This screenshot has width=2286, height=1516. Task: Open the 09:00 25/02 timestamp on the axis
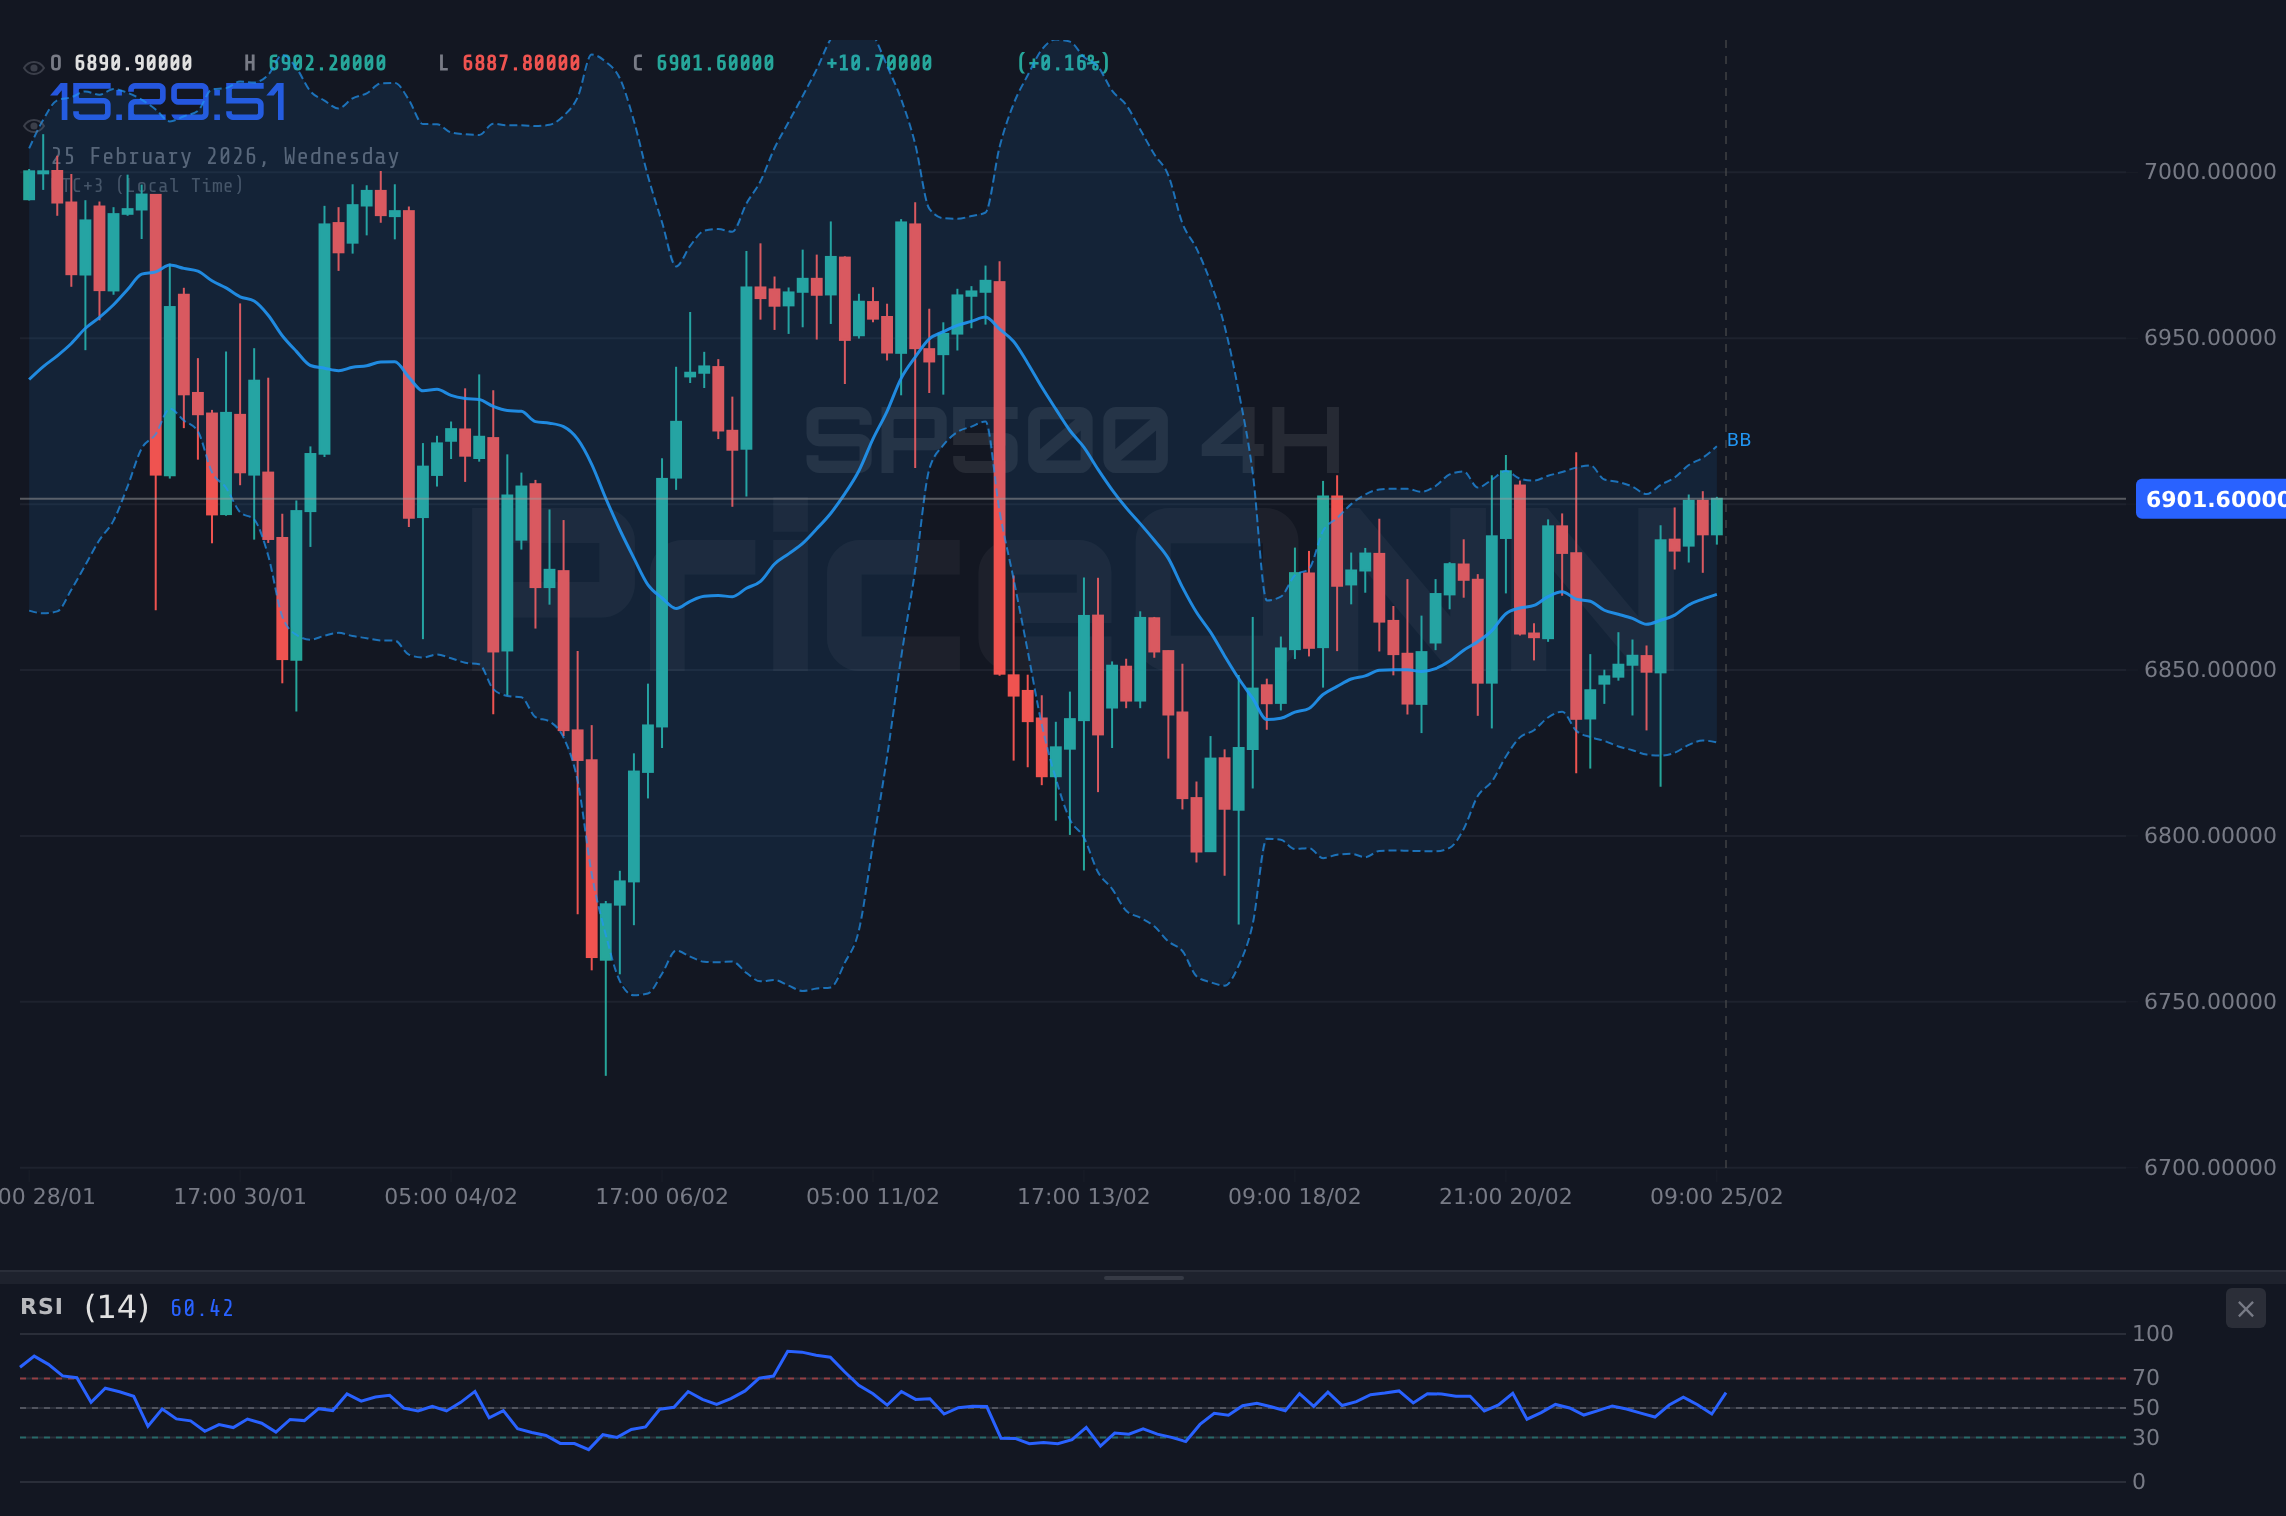pyautogui.click(x=1715, y=1196)
